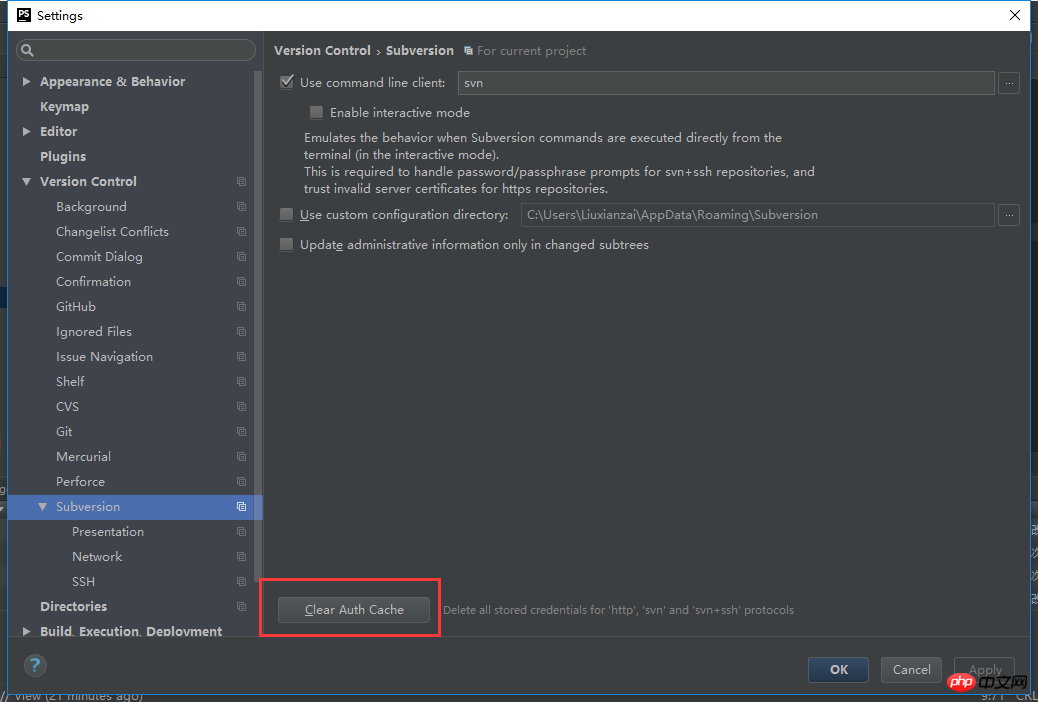Image resolution: width=1038 pixels, height=702 pixels.
Task: Click the project-level icon beside Ignored Files
Action: click(x=241, y=332)
